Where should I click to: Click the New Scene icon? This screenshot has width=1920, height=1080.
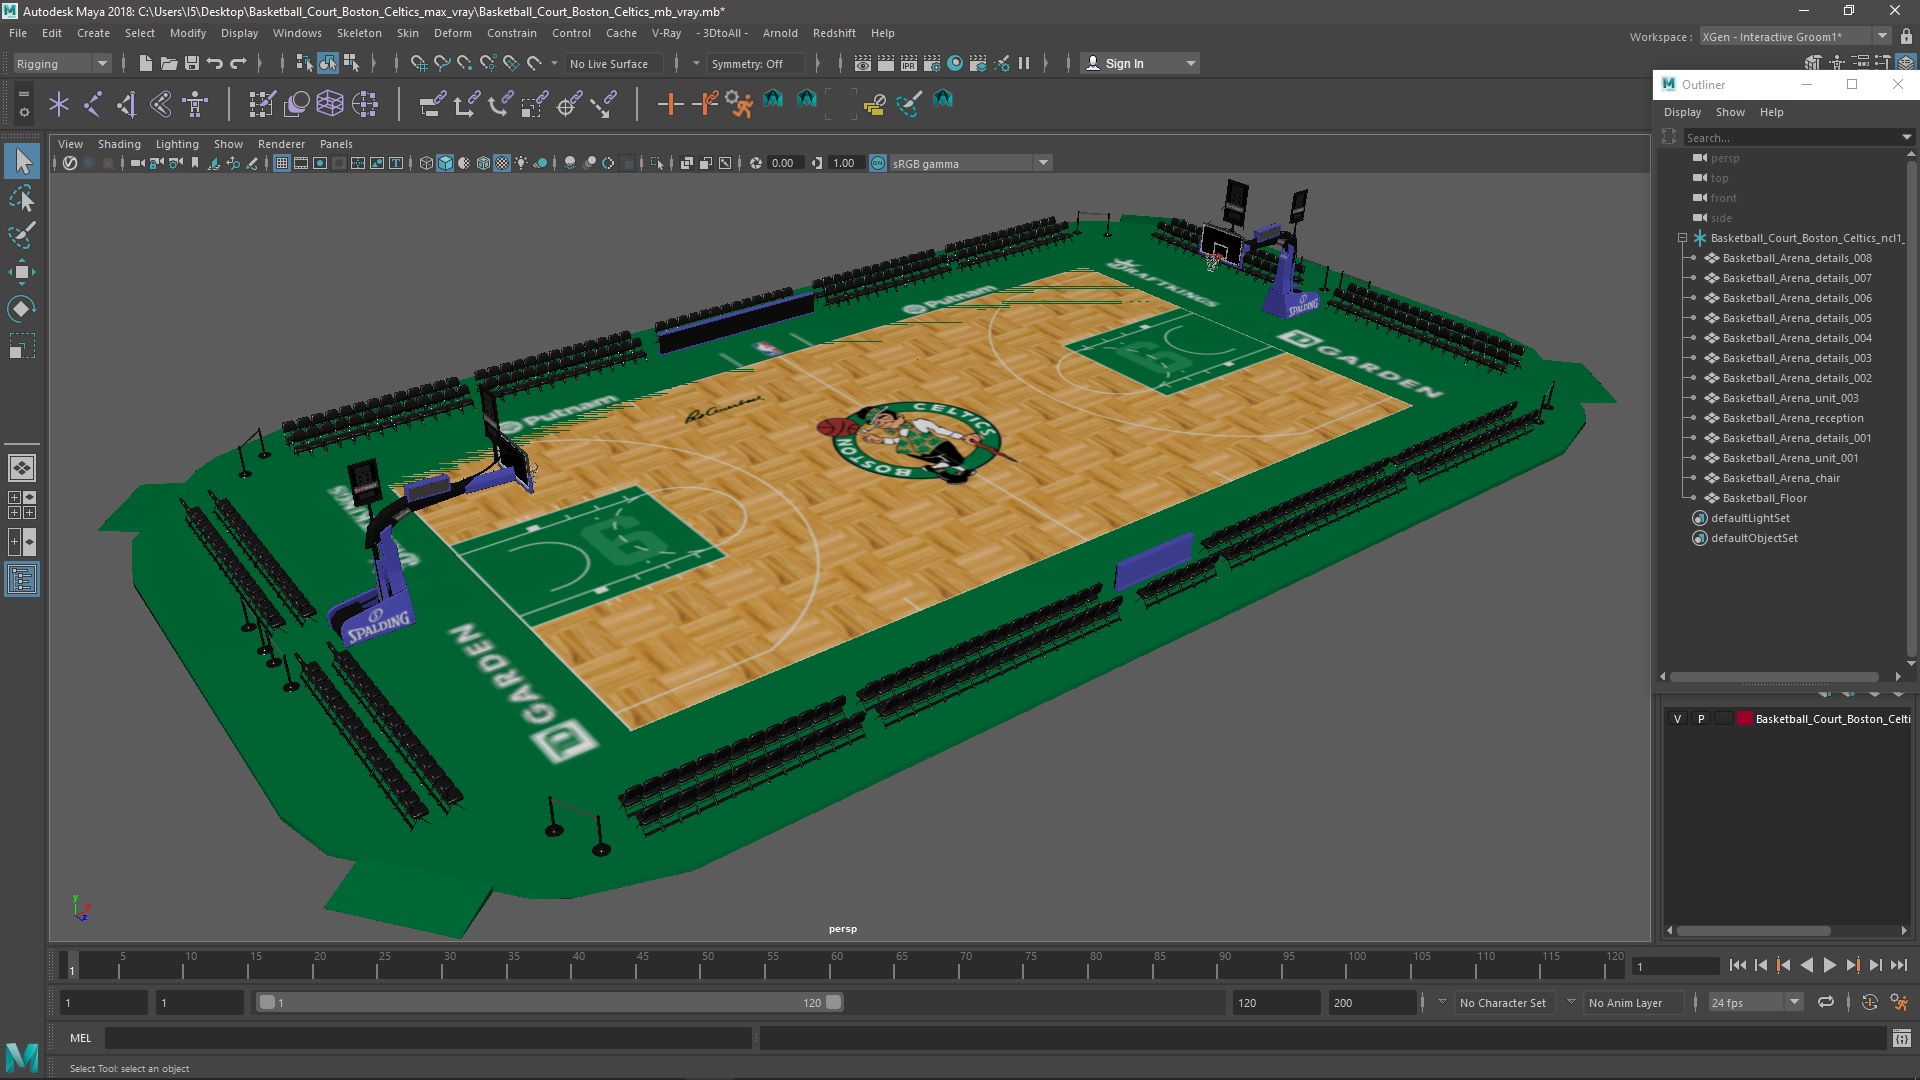(146, 63)
